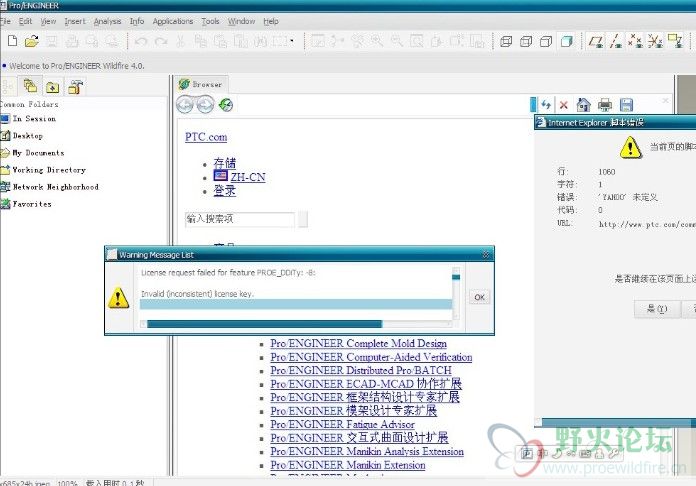The image size is (696, 486).
Task: Click the blue arrows reload icon in browser
Action: click(x=546, y=105)
